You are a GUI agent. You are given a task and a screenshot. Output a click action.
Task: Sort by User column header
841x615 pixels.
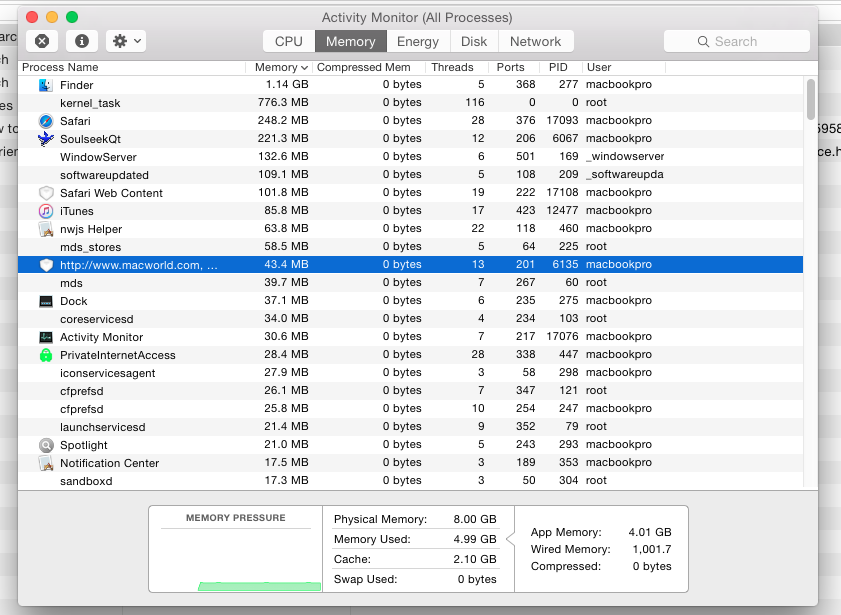coord(624,67)
